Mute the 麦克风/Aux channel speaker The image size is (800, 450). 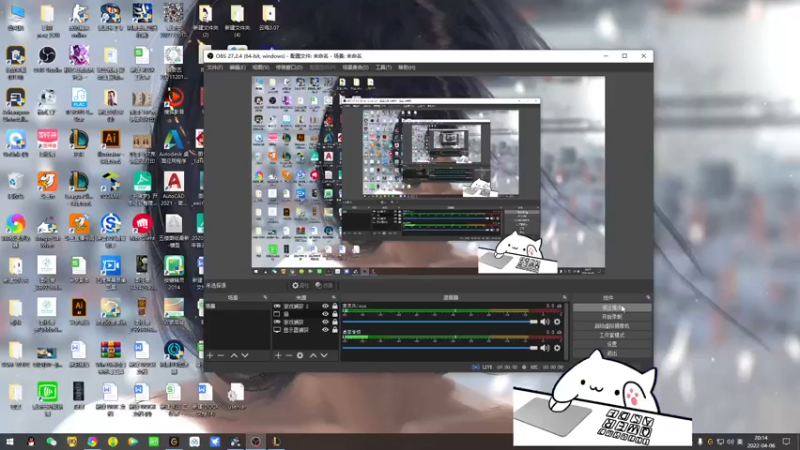coord(545,322)
